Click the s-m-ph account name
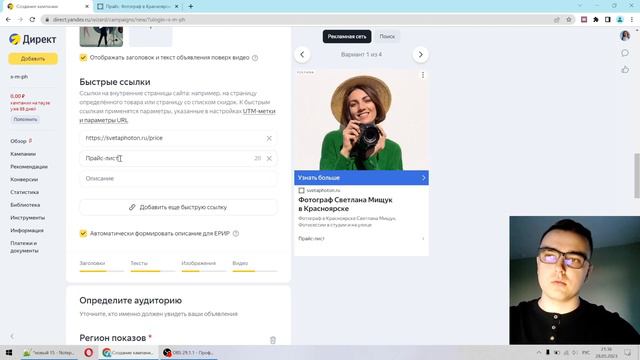Screen dimensions: 640x360 pyautogui.click(x=19, y=77)
